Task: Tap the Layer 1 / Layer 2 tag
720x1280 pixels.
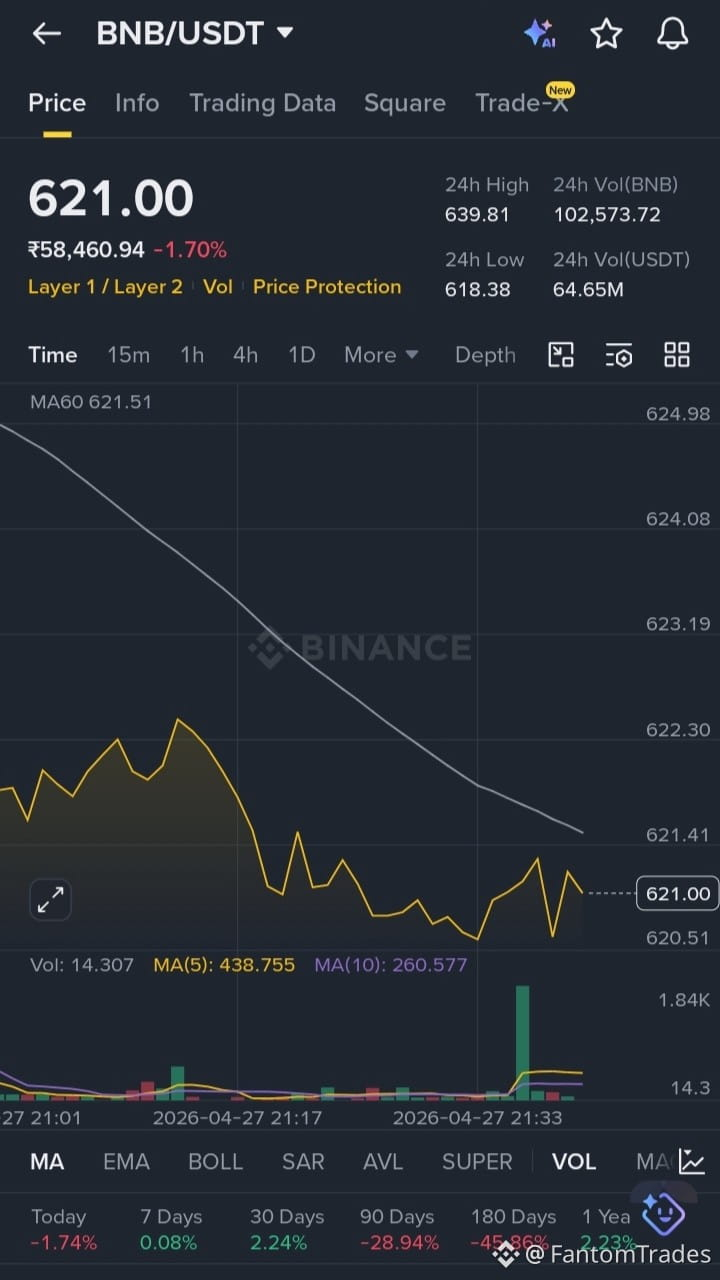Action: tap(105, 287)
